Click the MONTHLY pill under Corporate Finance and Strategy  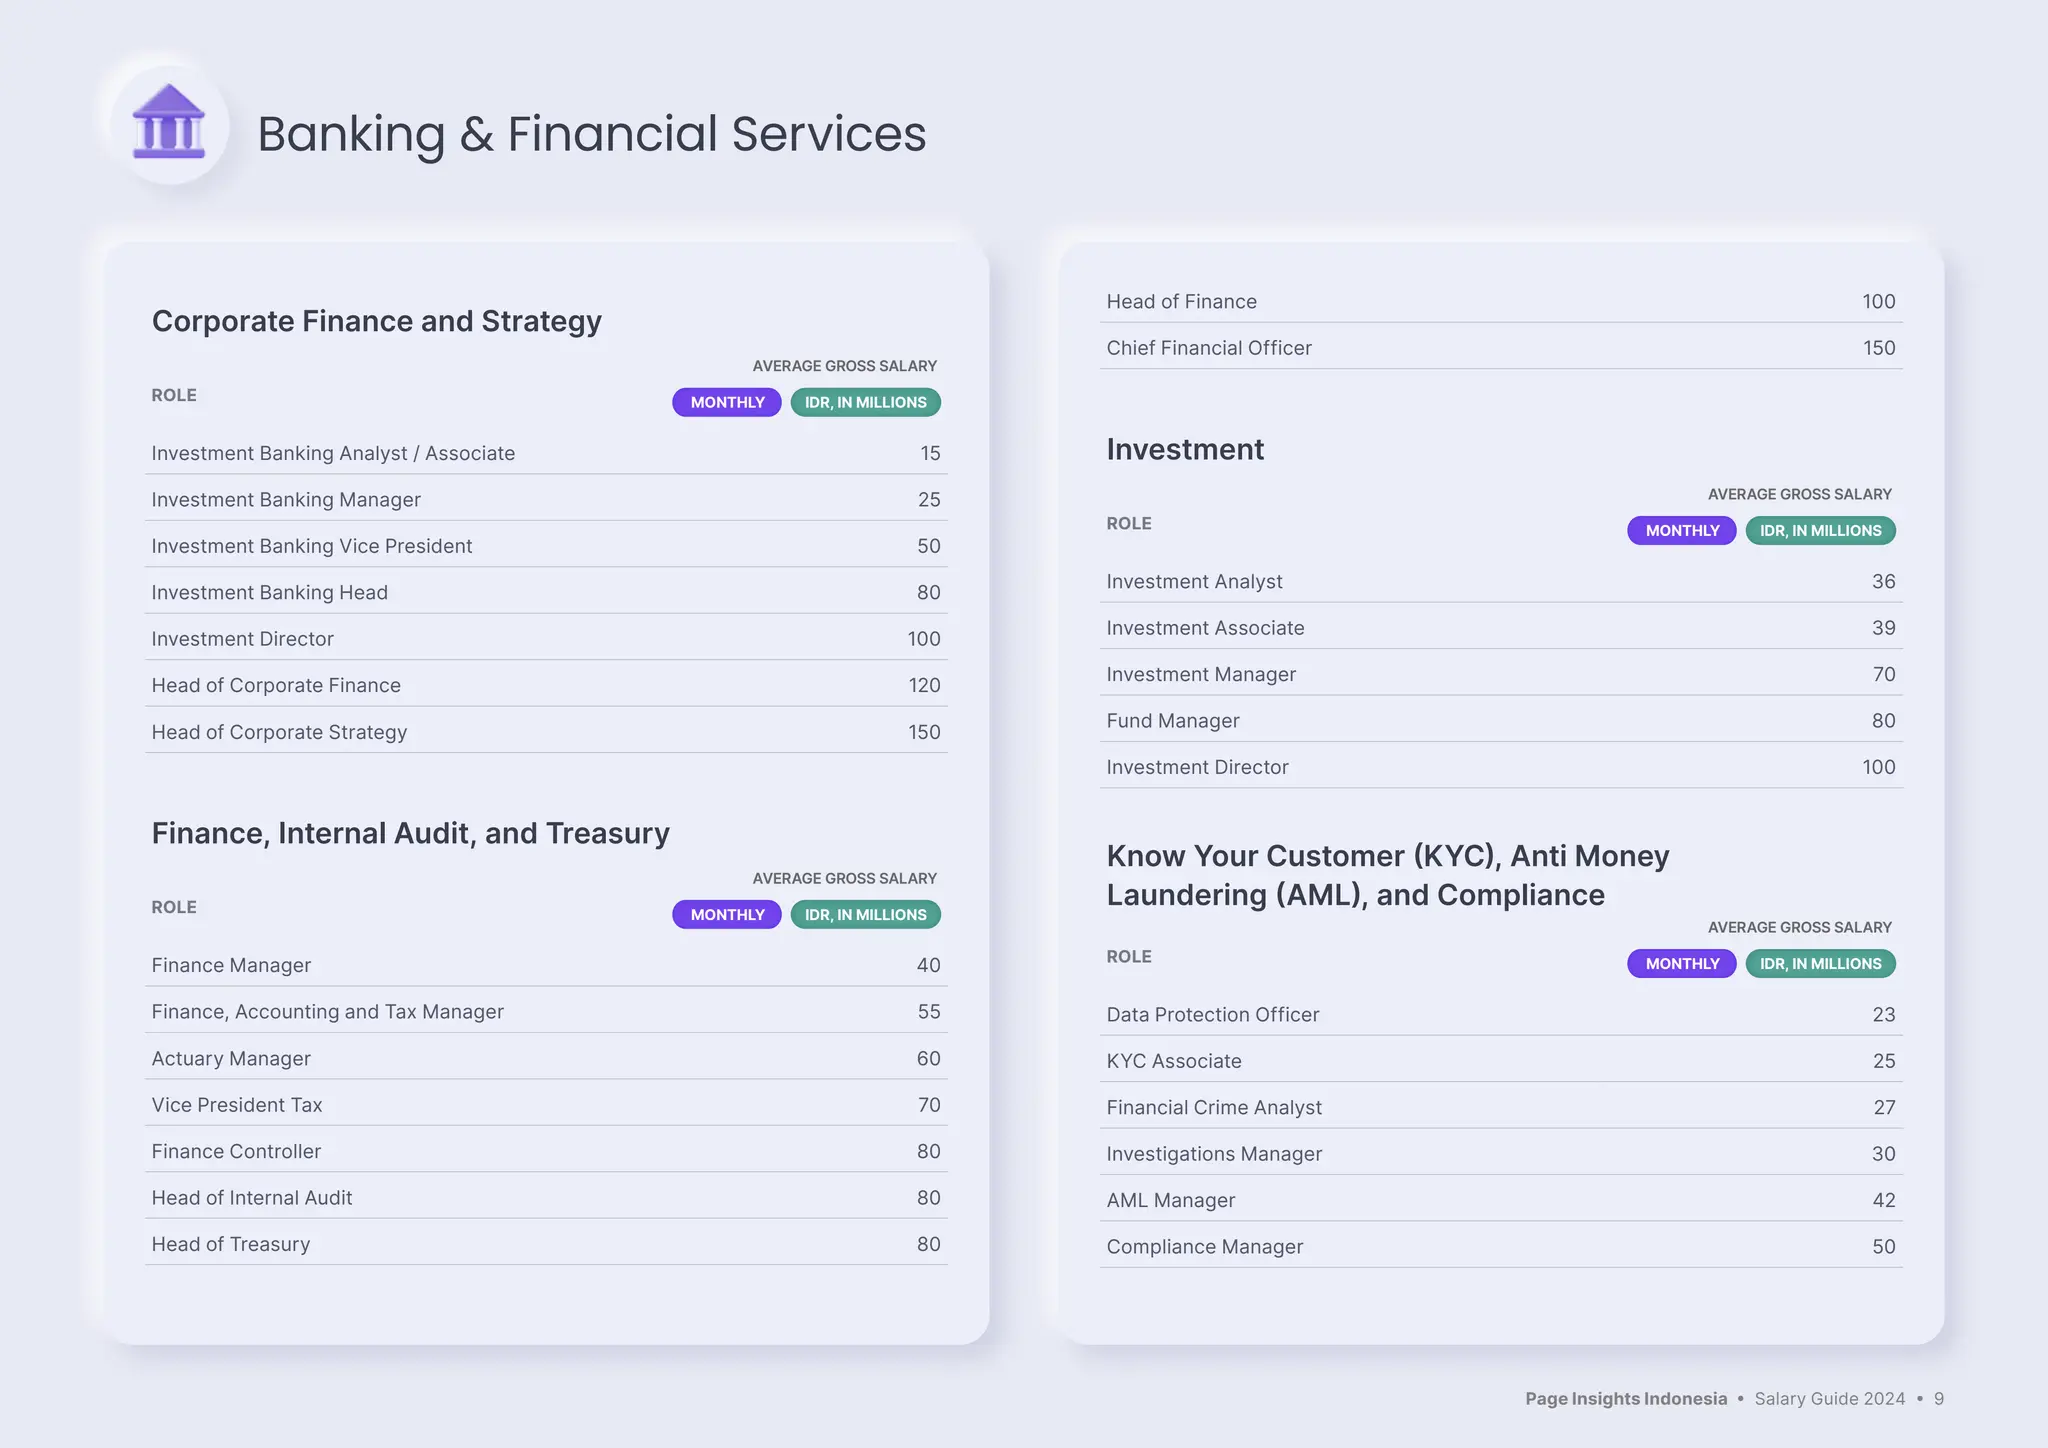point(726,402)
